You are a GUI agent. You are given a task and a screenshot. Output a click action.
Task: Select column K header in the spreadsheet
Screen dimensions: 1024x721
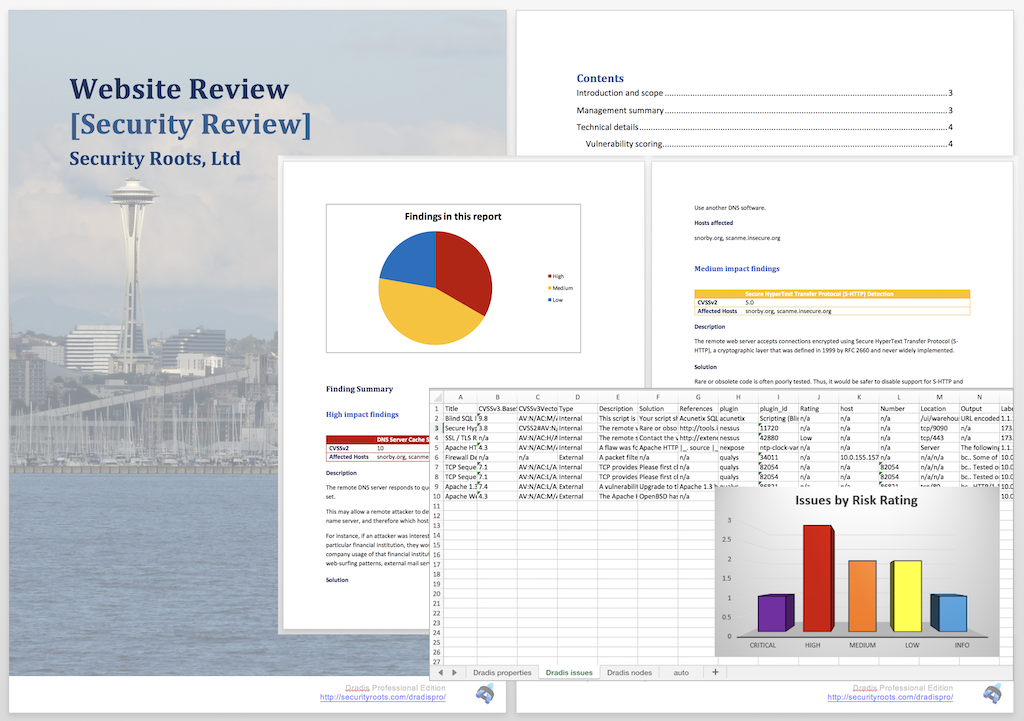pyautogui.click(x=859, y=397)
